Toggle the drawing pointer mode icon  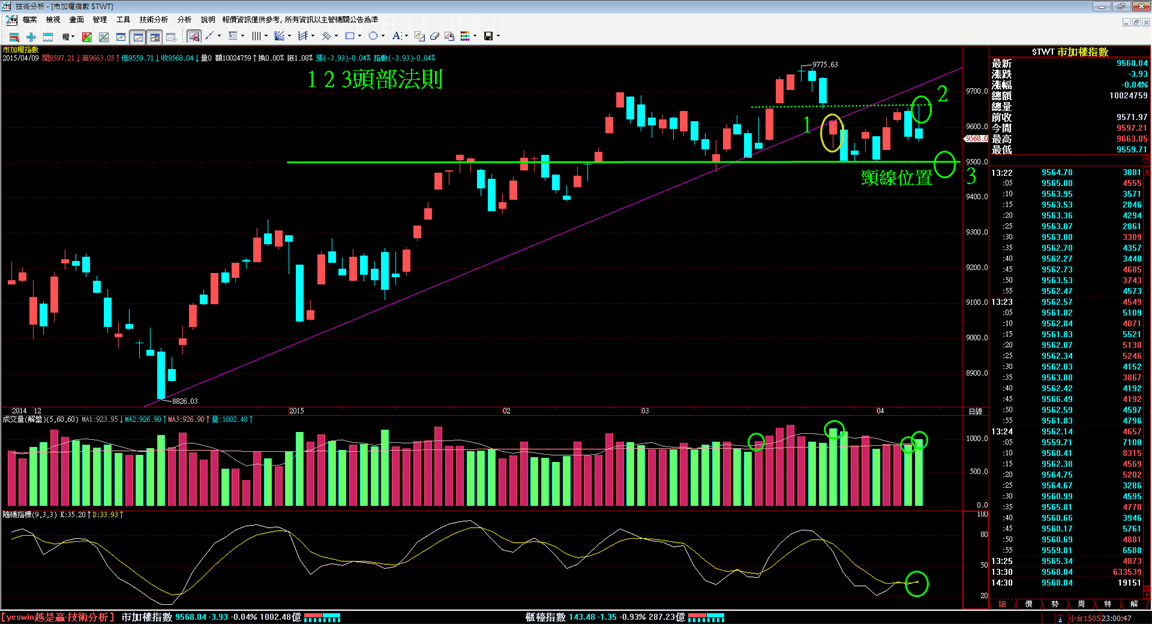pyautogui.click(x=194, y=36)
